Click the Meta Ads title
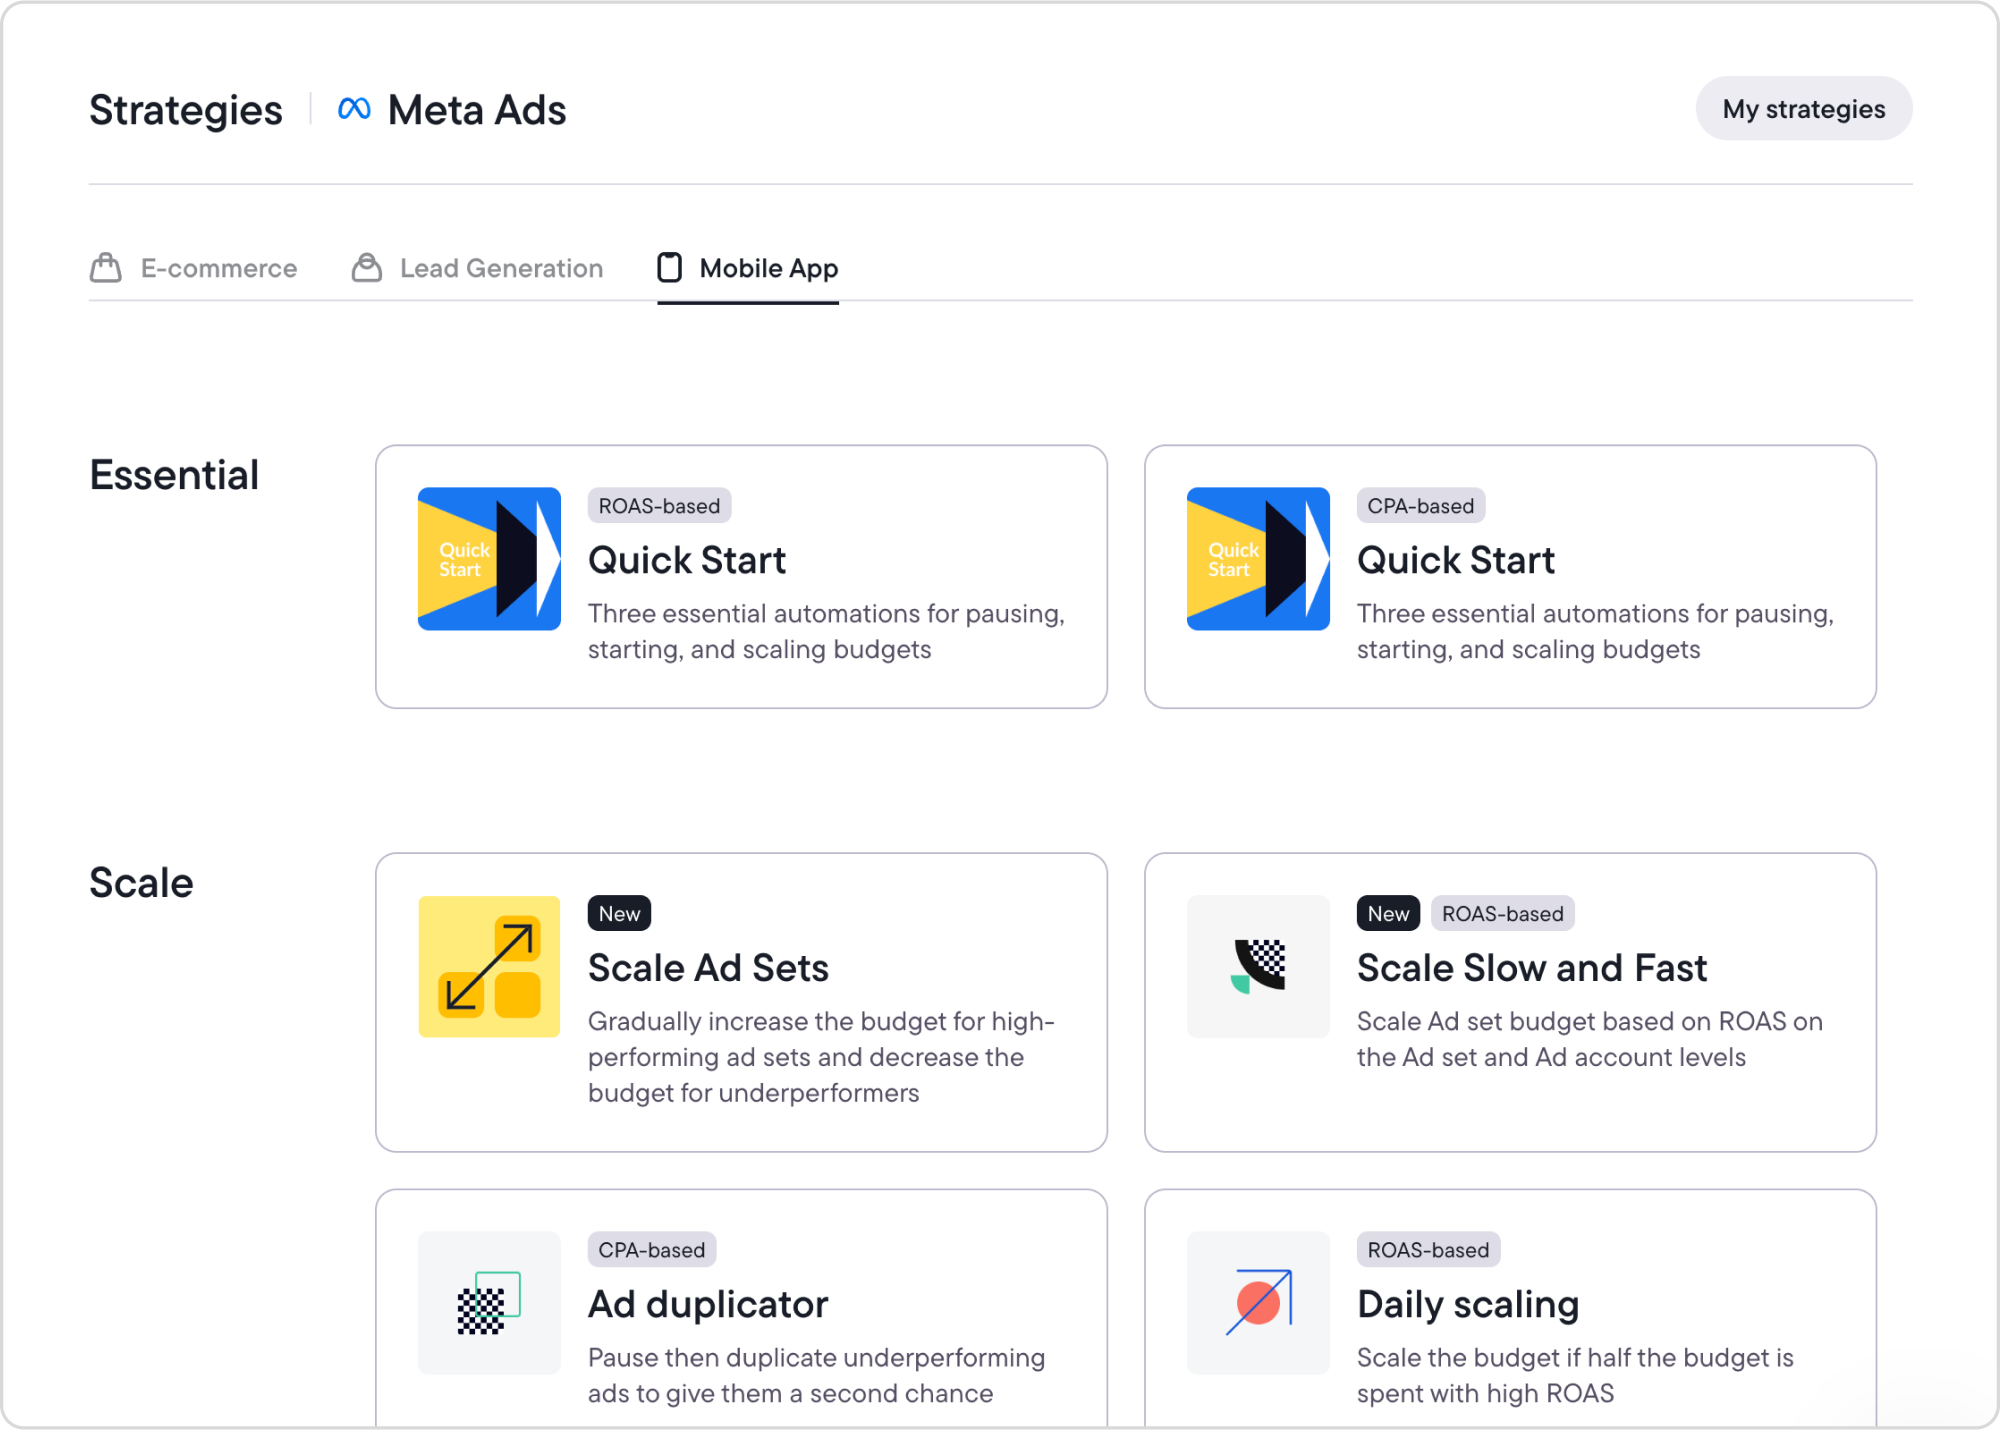This screenshot has height=1430, width=2000. point(477,110)
